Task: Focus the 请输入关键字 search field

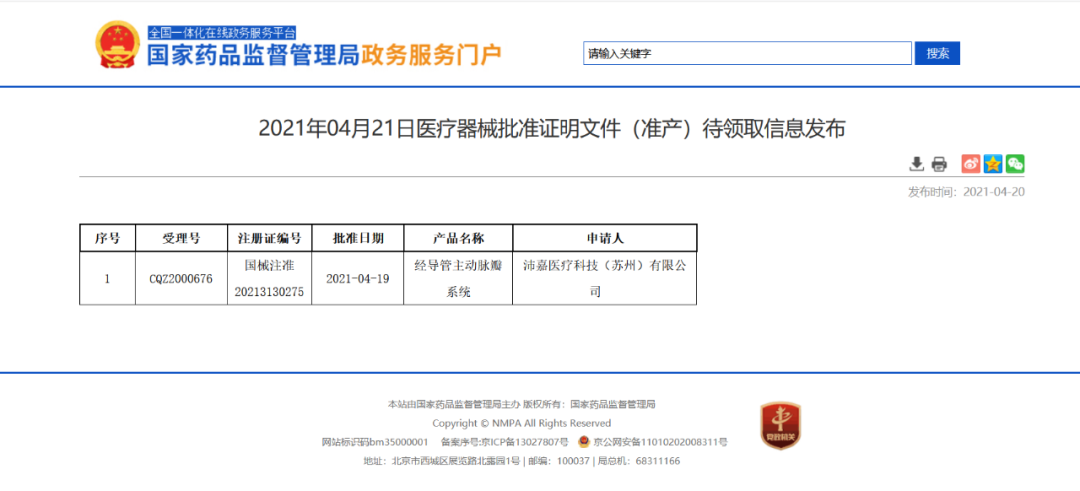Action: coord(747,53)
